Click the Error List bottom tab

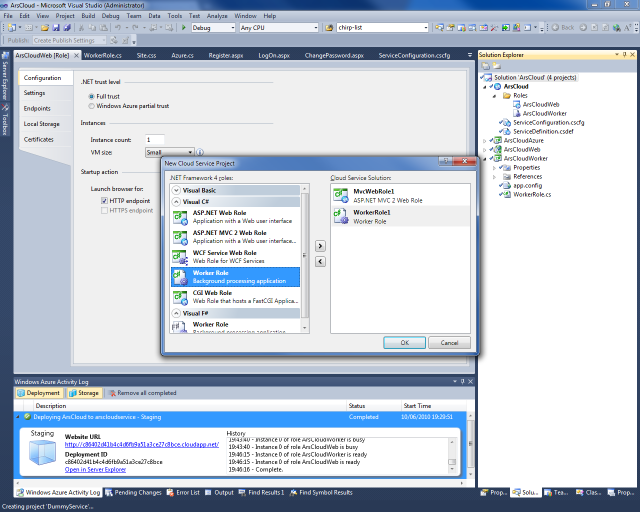coord(183,493)
